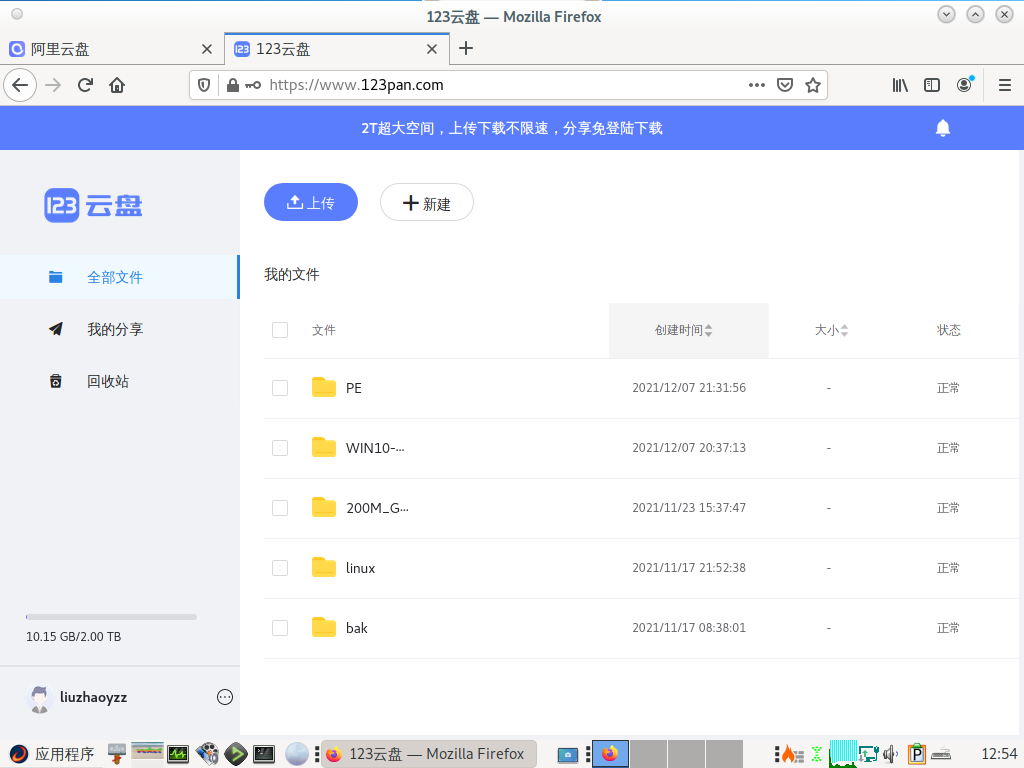Open the 200M_G folder icon
The height and width of the screenshot is (768, 1024).
(324, 507)
